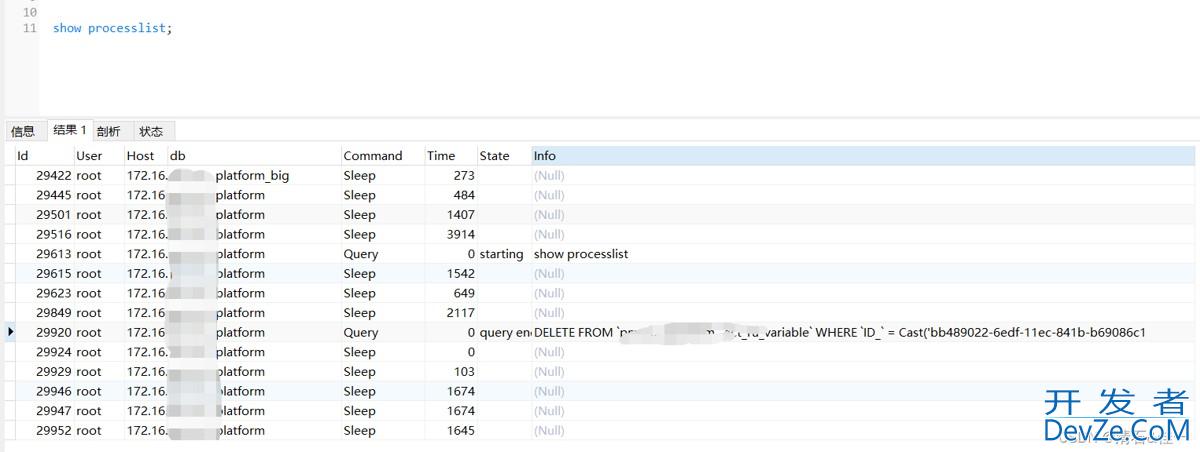This screenshot has width=1200, height=452.
Task: Click the platform_big db cell
Action: tap(252, 176)
